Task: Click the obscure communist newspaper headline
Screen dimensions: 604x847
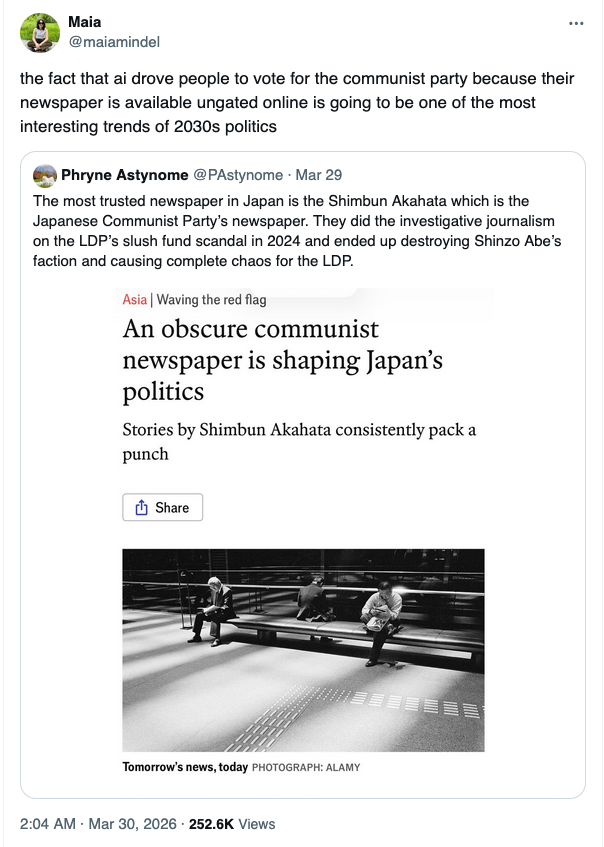Action: click(282, 360)
